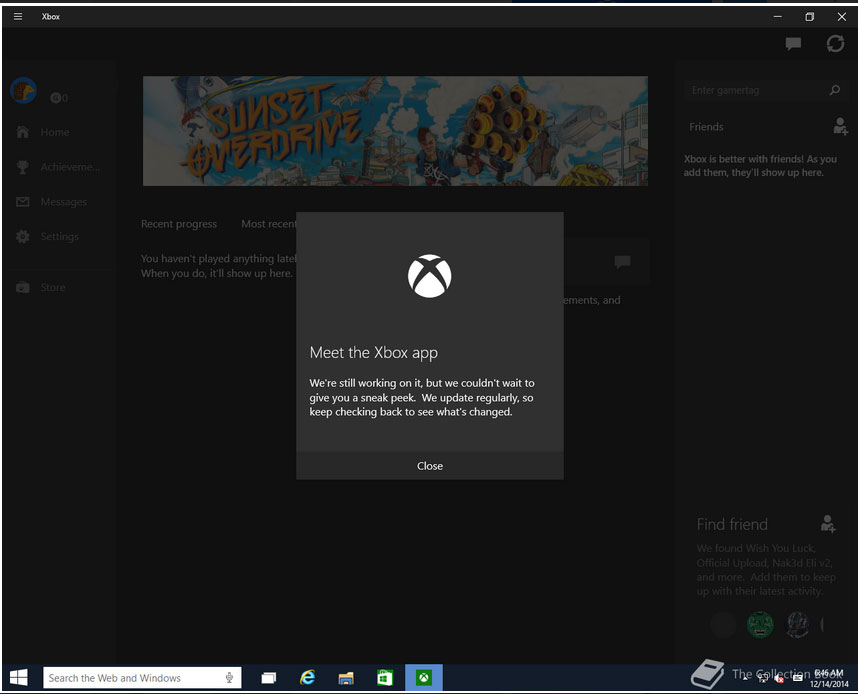Click add friend icon beside Friends
858x694 pixels.
[840, 127]
